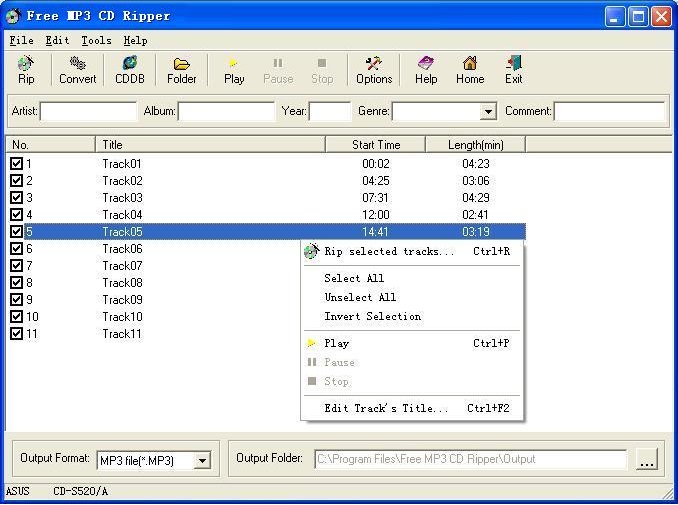Click the toolbar Pause button
Image resolution: width=678 pixels, height=505 pixels.
pos(278,69)
